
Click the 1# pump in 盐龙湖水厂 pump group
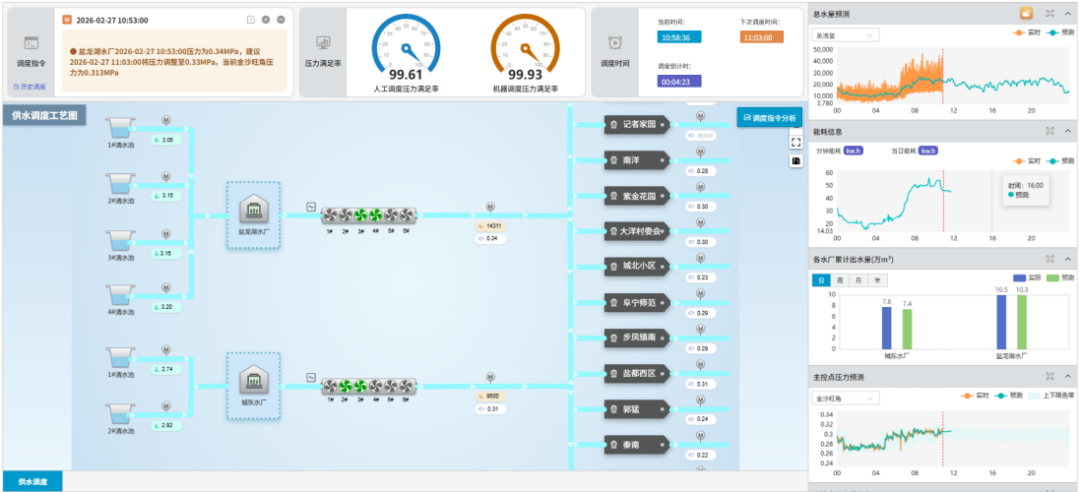329,215
